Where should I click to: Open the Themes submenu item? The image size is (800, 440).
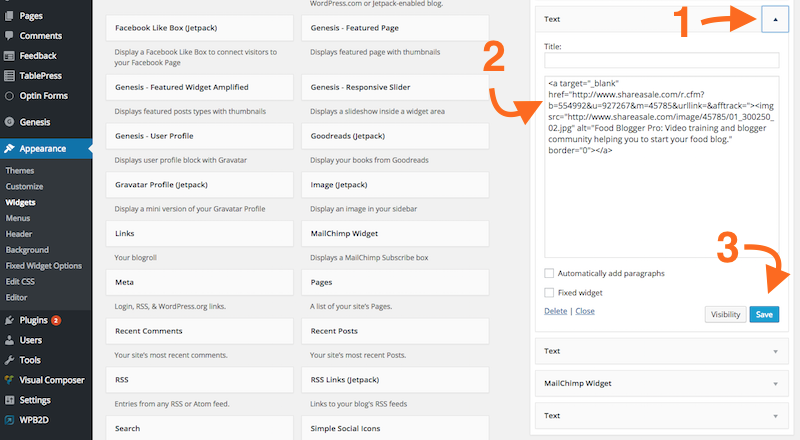pyautogui.click(x=20, y=170)
